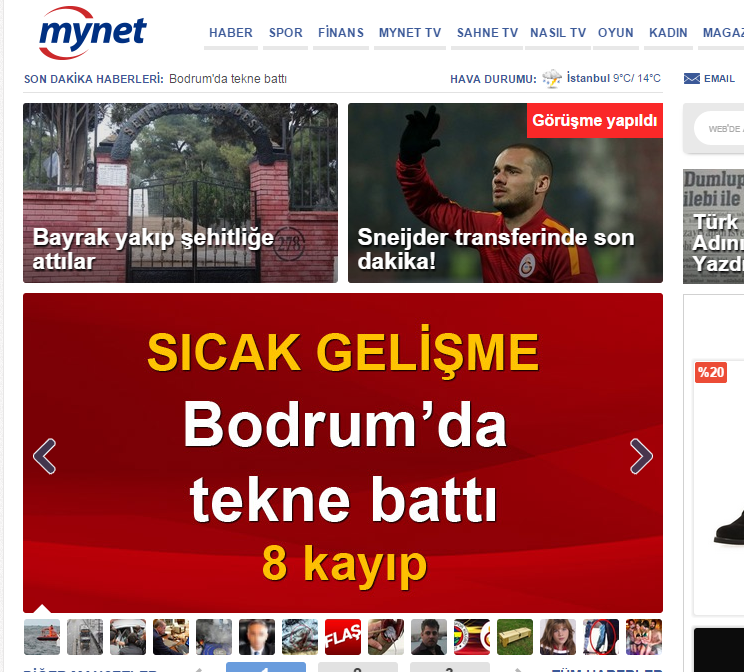
Task: Click the 'Görüşme yapıldı' red badge
Action: (x=595, y=121)
